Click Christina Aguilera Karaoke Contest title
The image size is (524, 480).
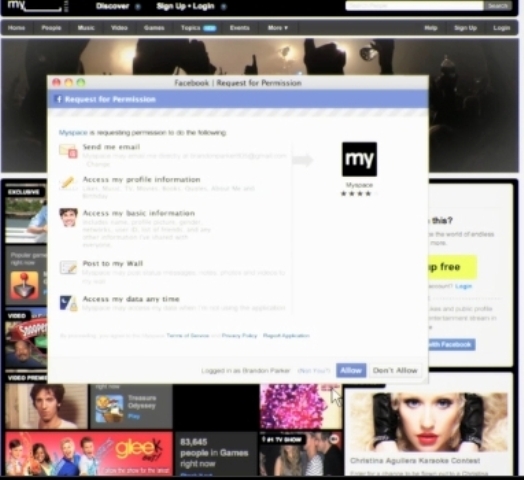click(415, 461)
